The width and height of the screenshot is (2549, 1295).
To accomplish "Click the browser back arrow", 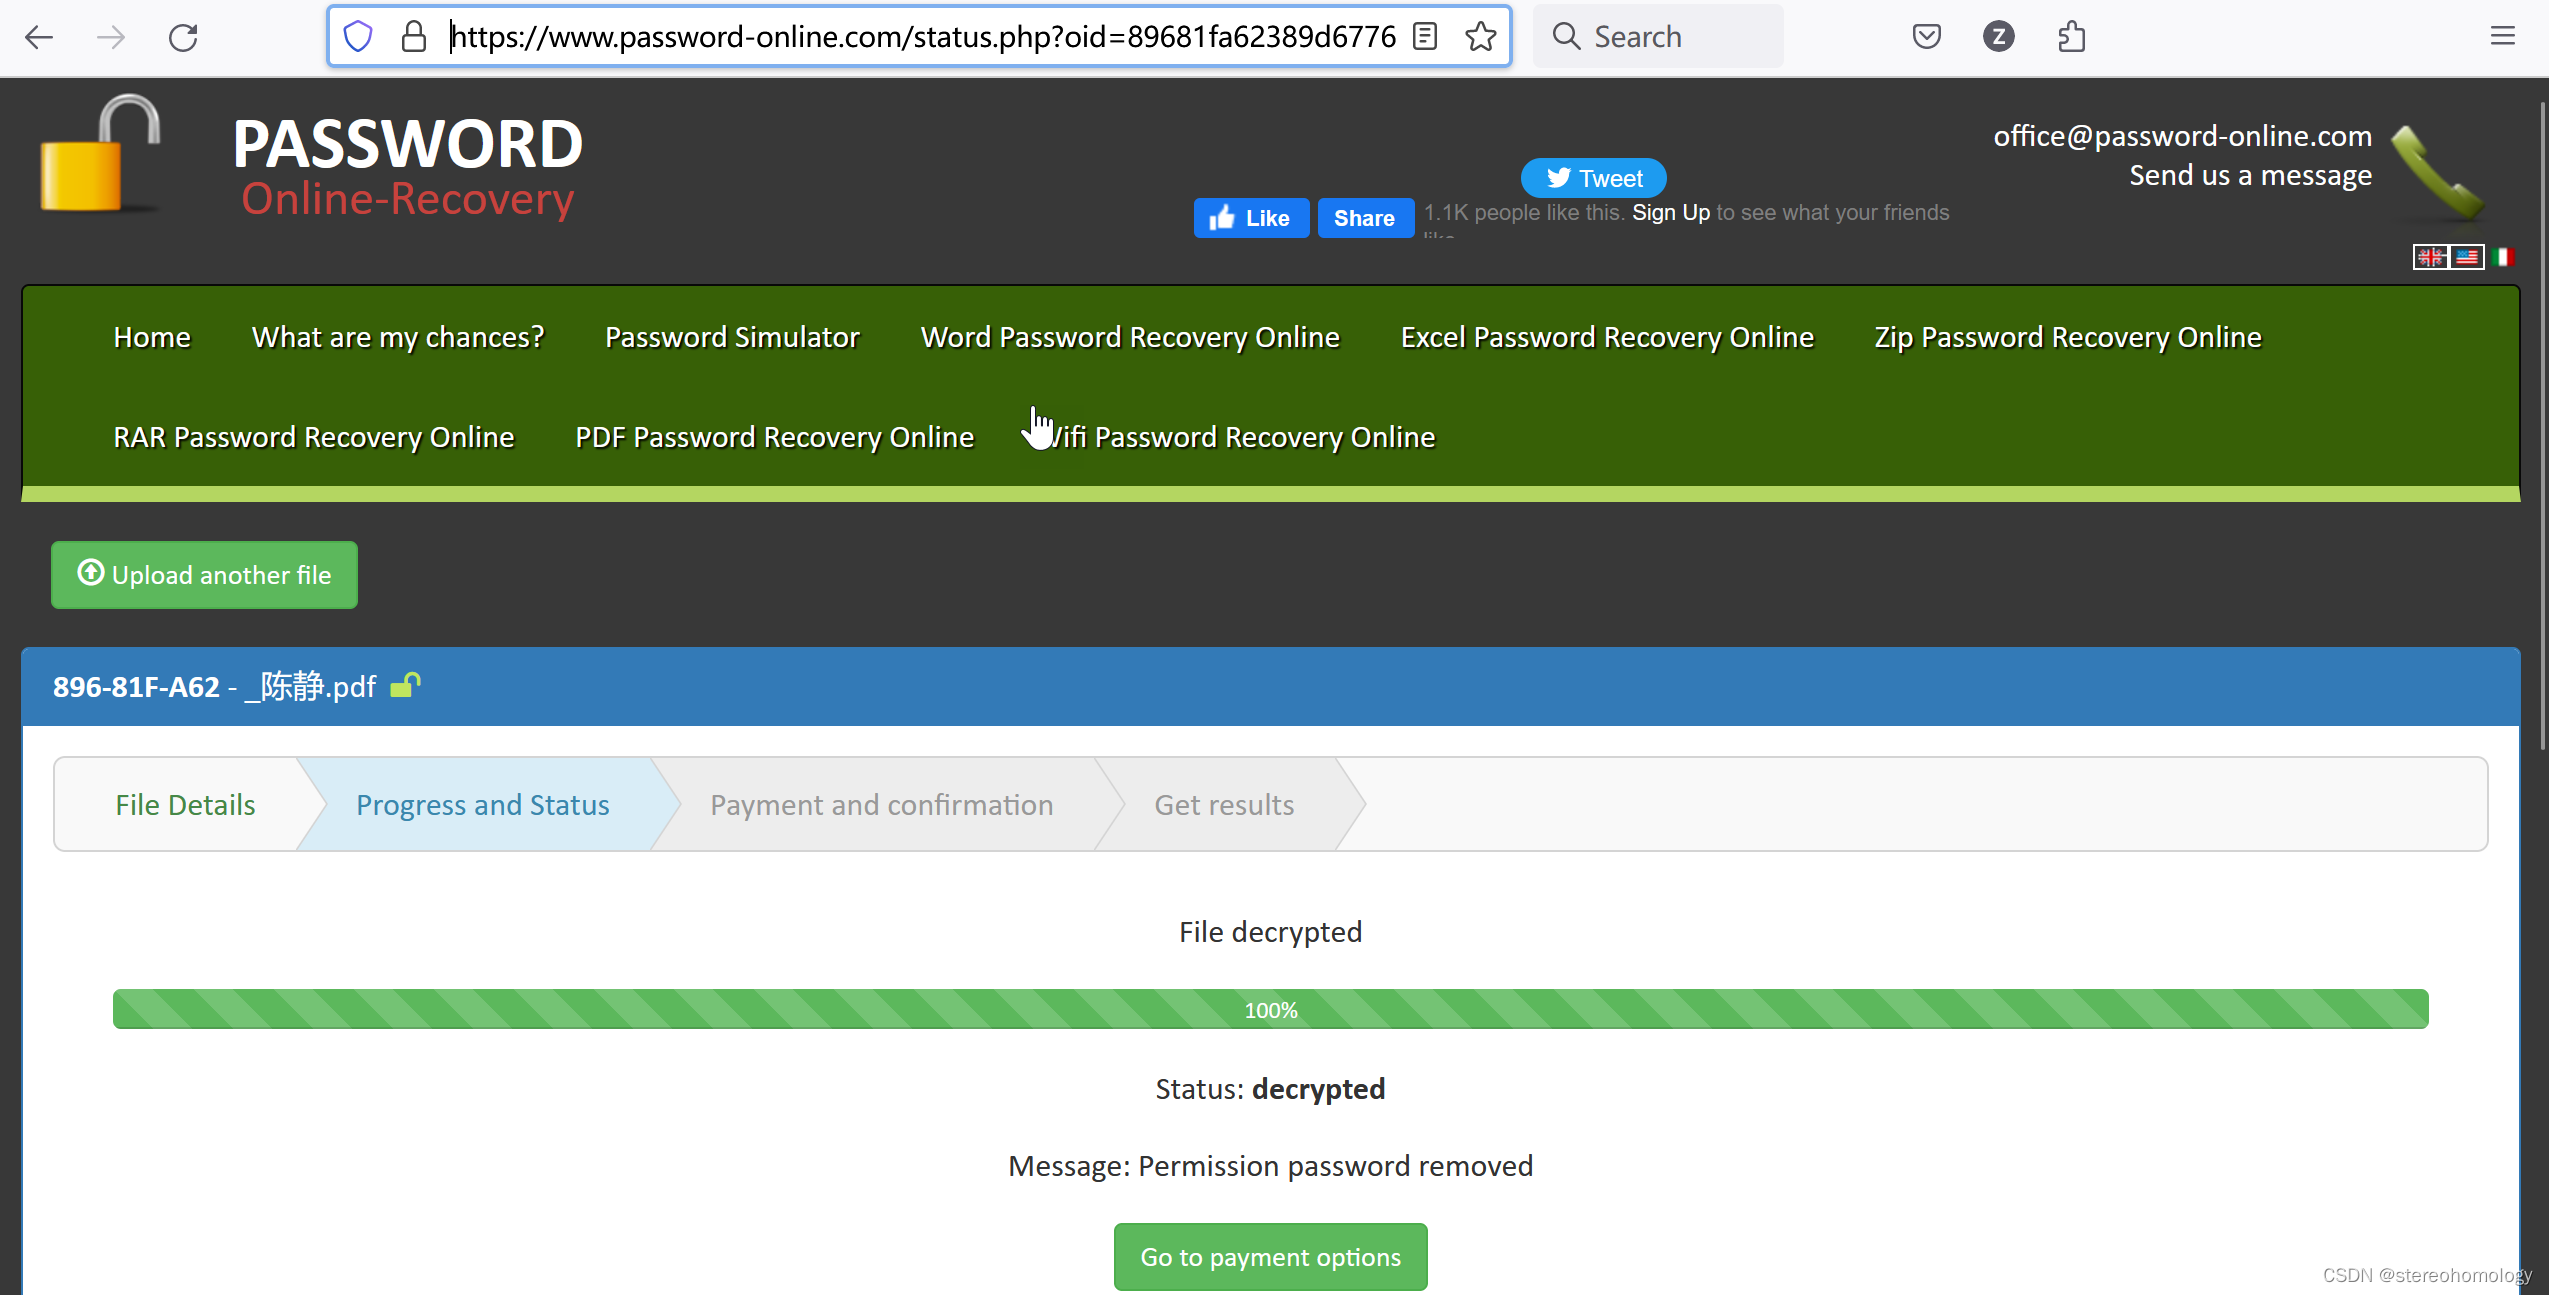I will (39, 37).
